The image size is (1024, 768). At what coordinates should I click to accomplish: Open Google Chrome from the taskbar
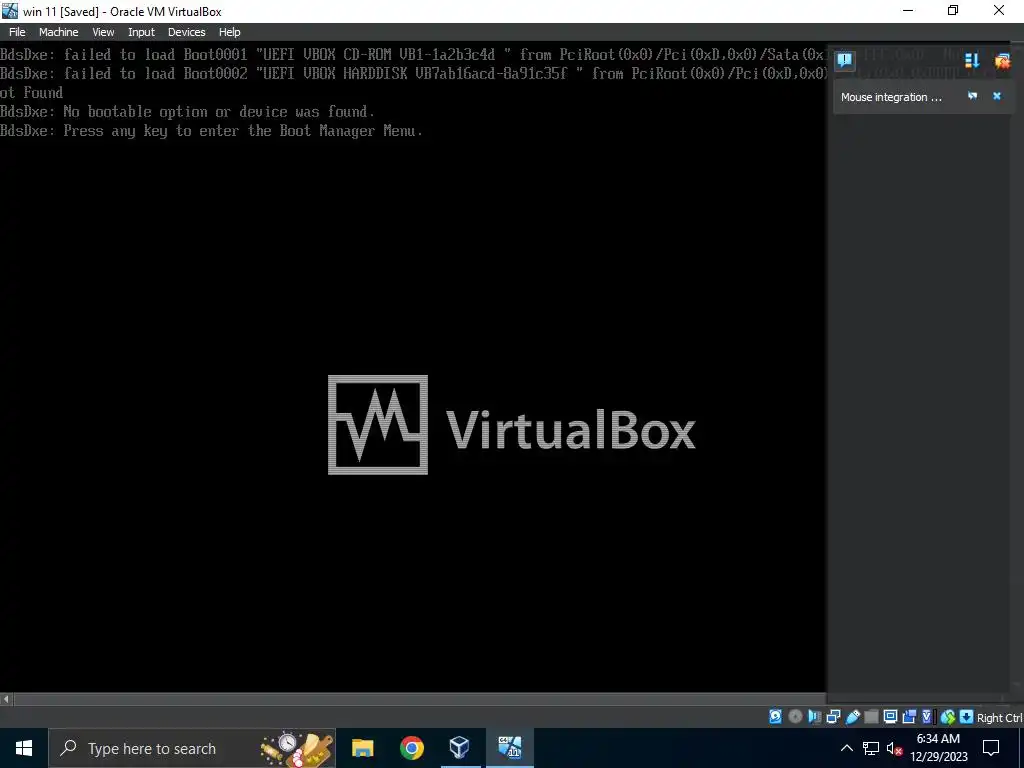411,748
